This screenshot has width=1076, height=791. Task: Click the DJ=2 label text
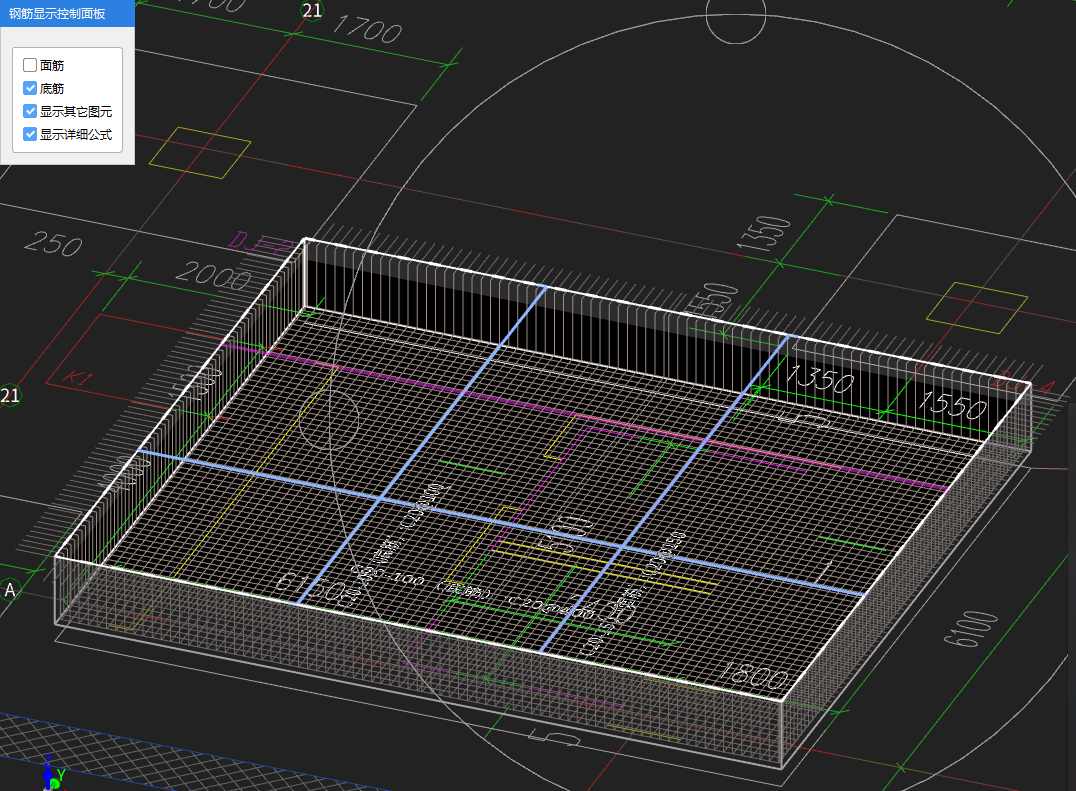(x=261, y=244)
